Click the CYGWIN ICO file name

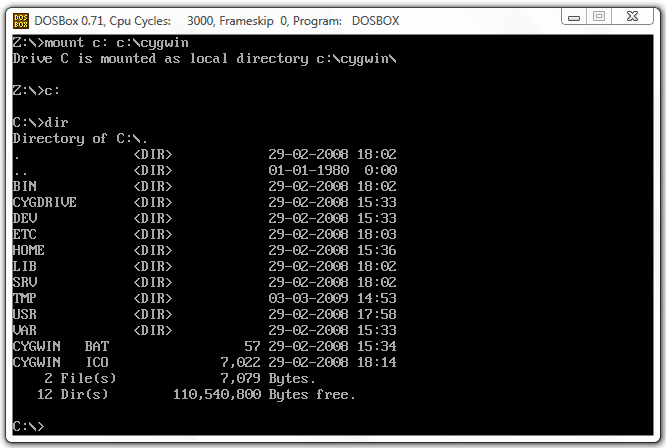(x=61, y=362)
